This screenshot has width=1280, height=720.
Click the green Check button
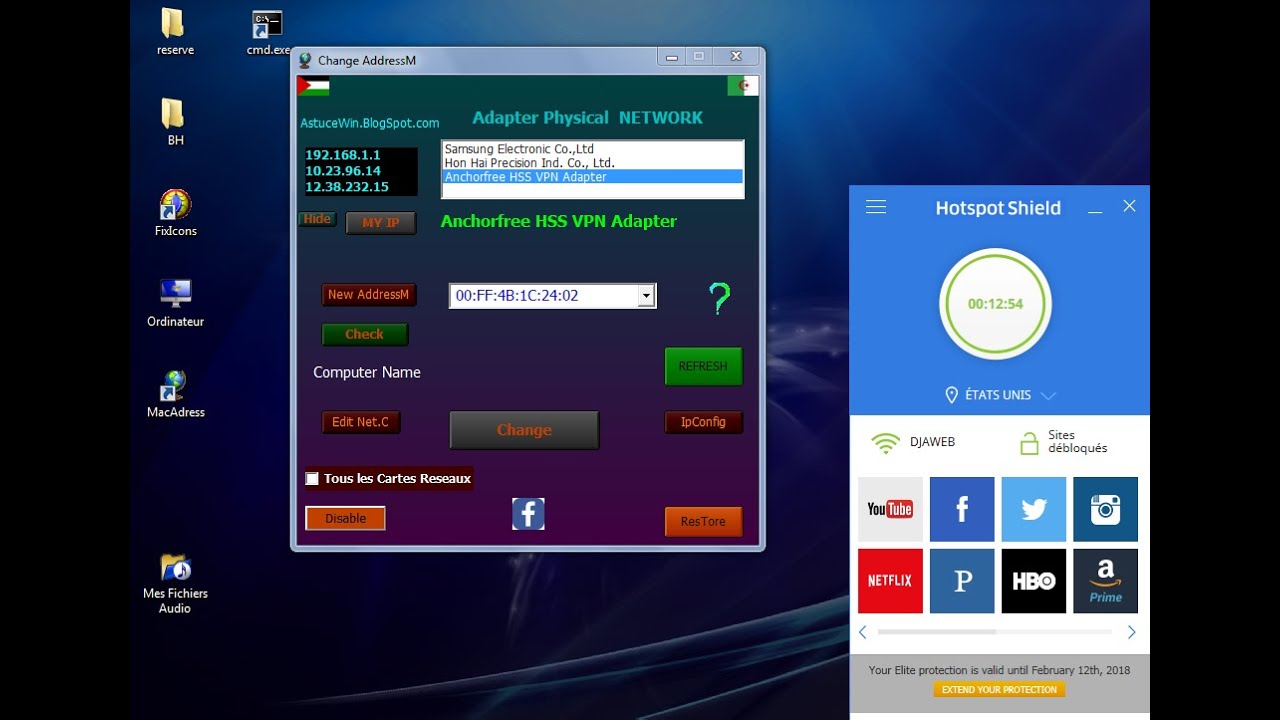365,335
